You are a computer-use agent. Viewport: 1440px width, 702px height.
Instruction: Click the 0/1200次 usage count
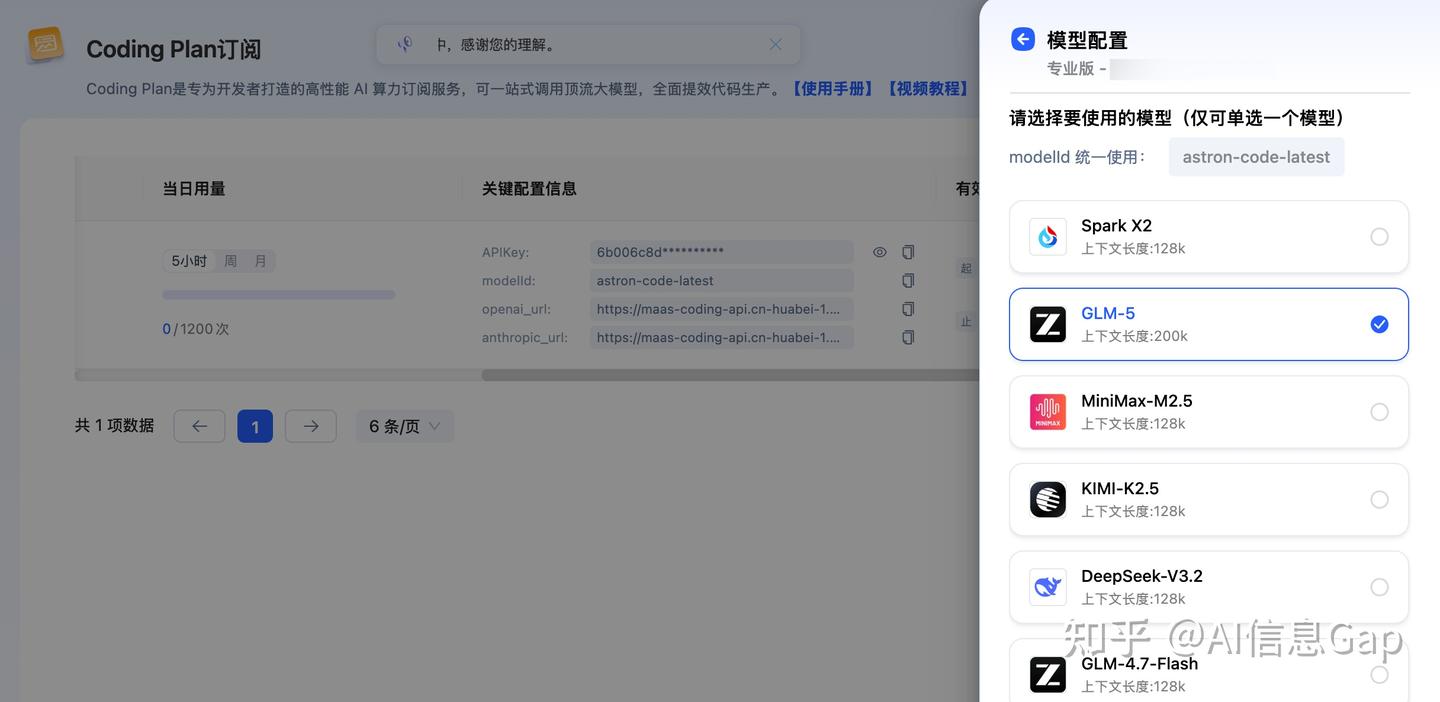click(196, 329)
